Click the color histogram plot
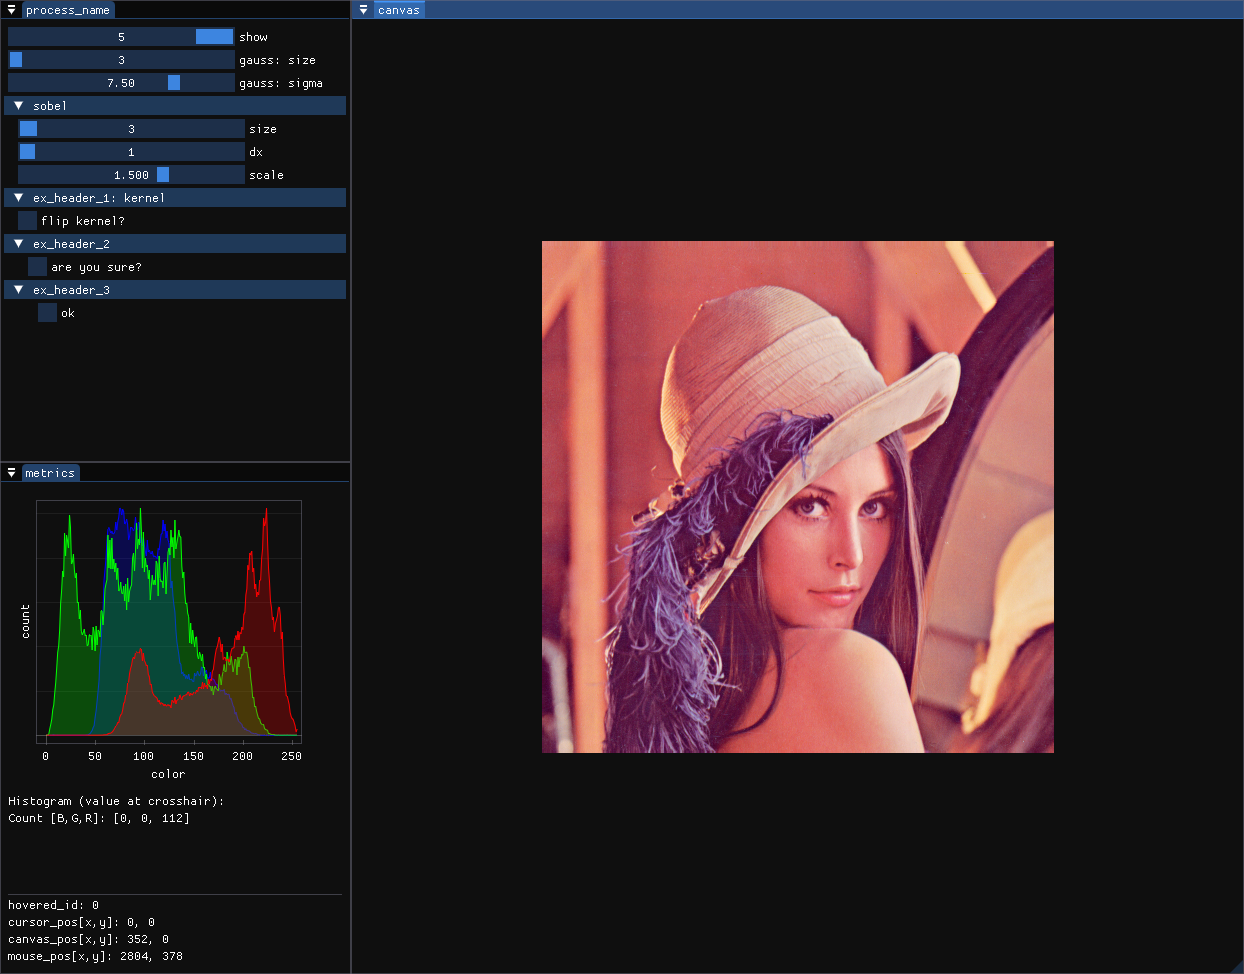 (169, 621)
